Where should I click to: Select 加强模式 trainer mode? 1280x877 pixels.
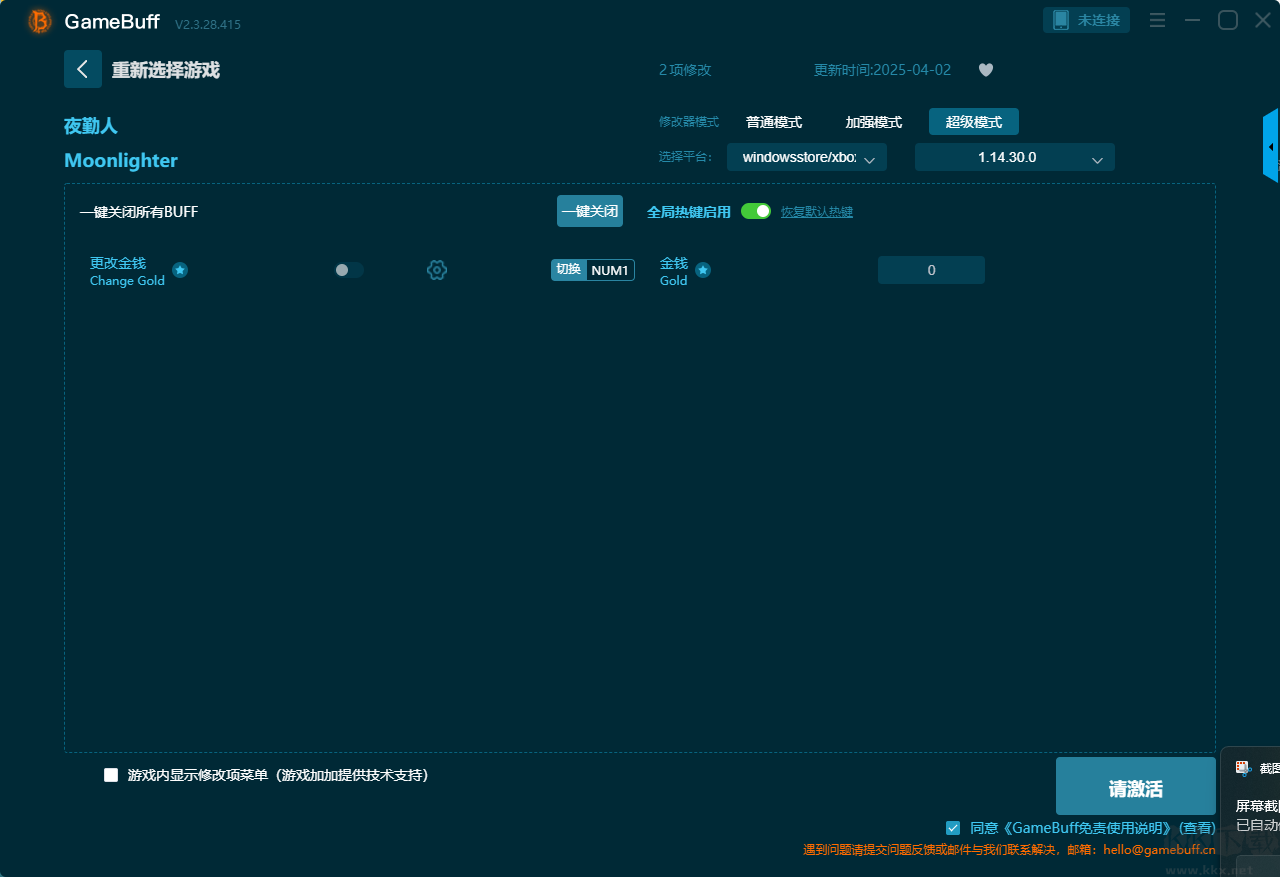click(x=874, y=122)
